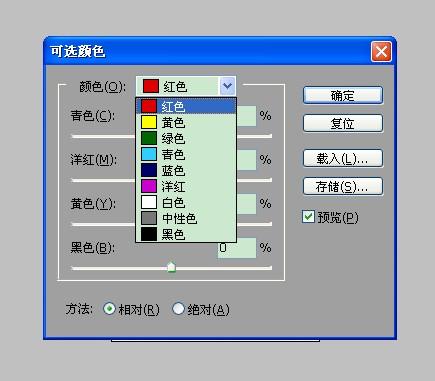Choose 蓝色 in the color list

(x=186, y=170)
